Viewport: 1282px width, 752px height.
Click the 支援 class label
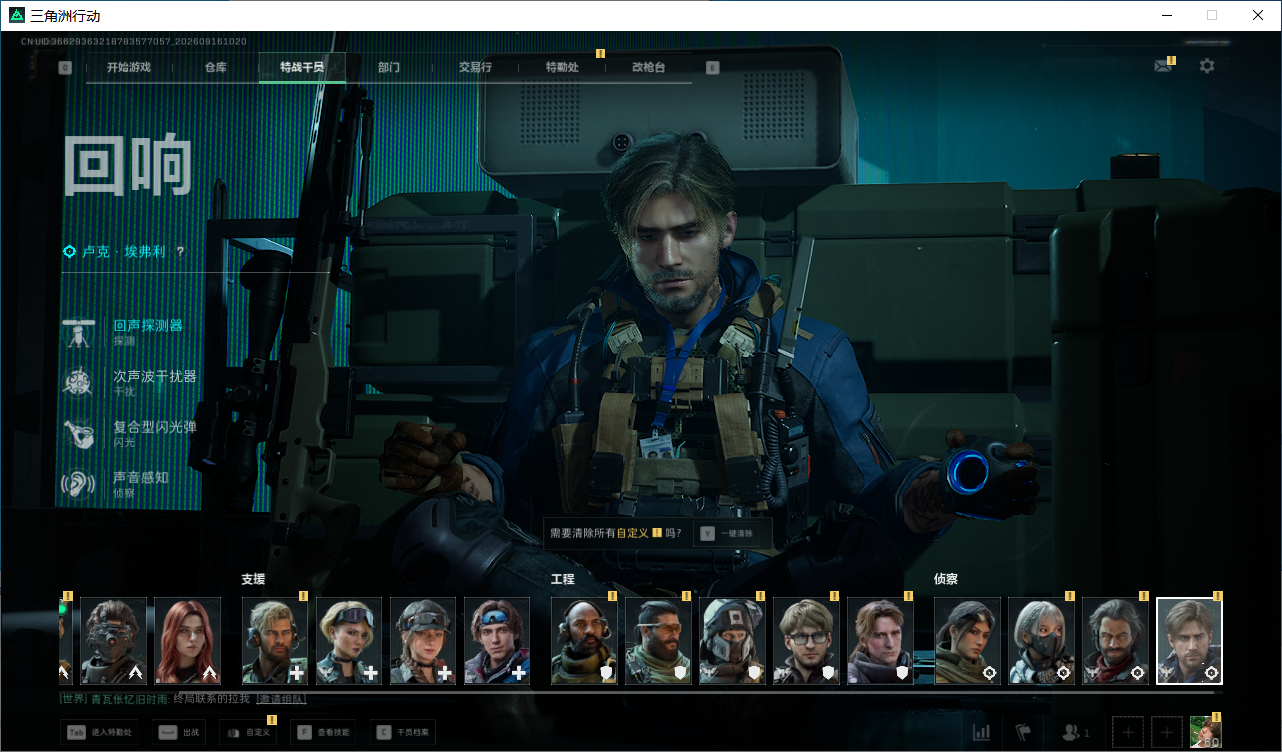click(x=253, y=579)
